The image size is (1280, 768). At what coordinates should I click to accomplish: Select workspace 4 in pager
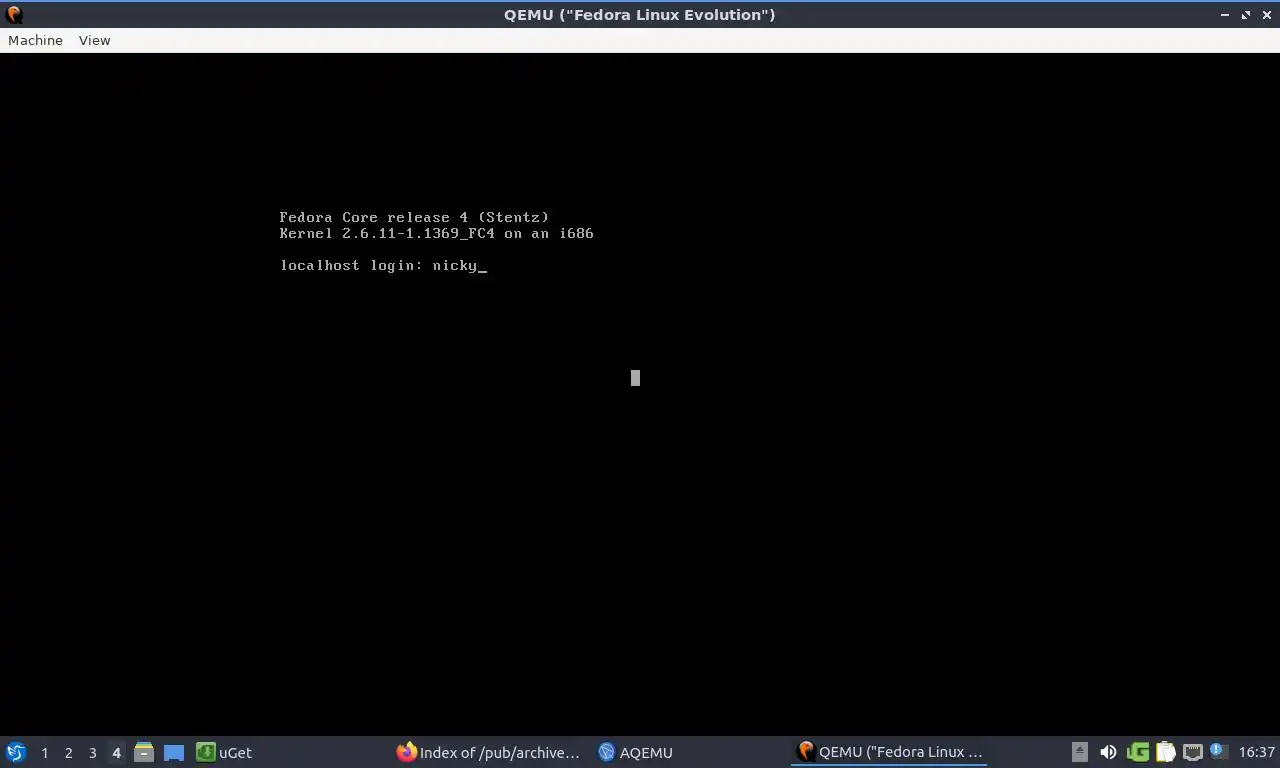coord(116,752)
